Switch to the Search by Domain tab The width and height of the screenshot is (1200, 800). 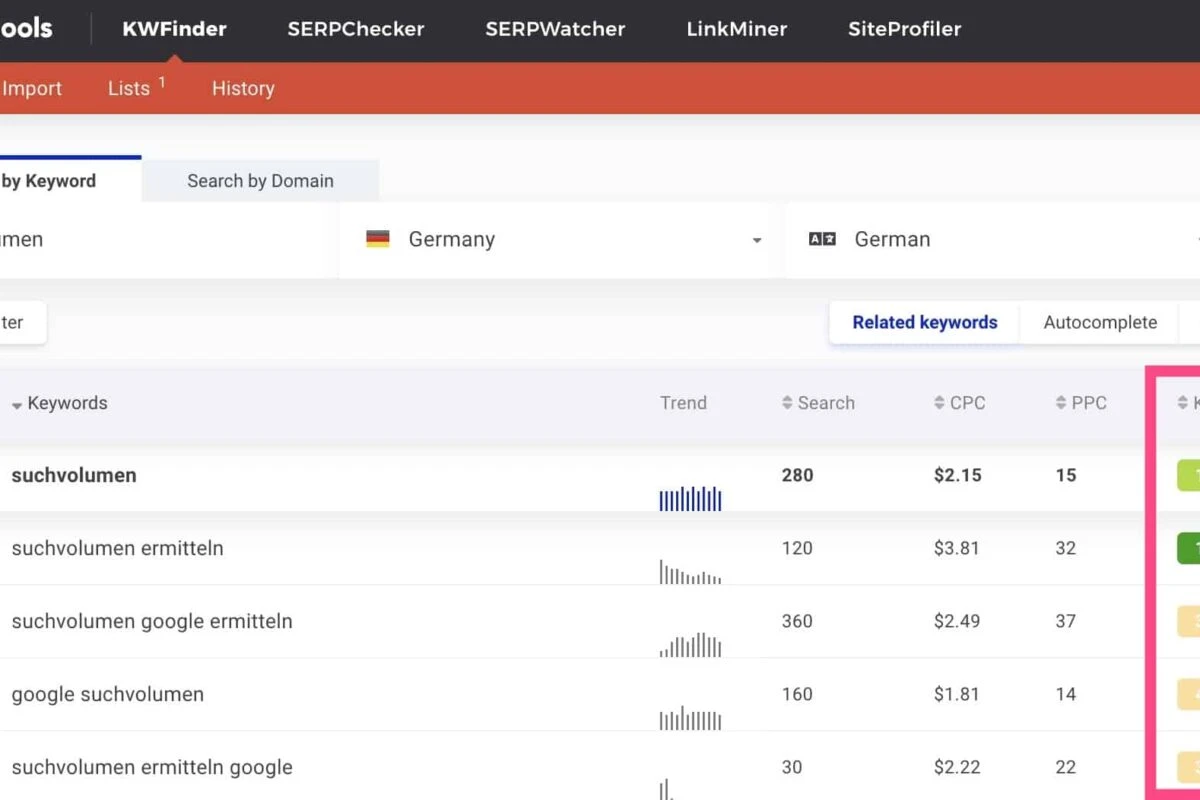click(260, 180)
